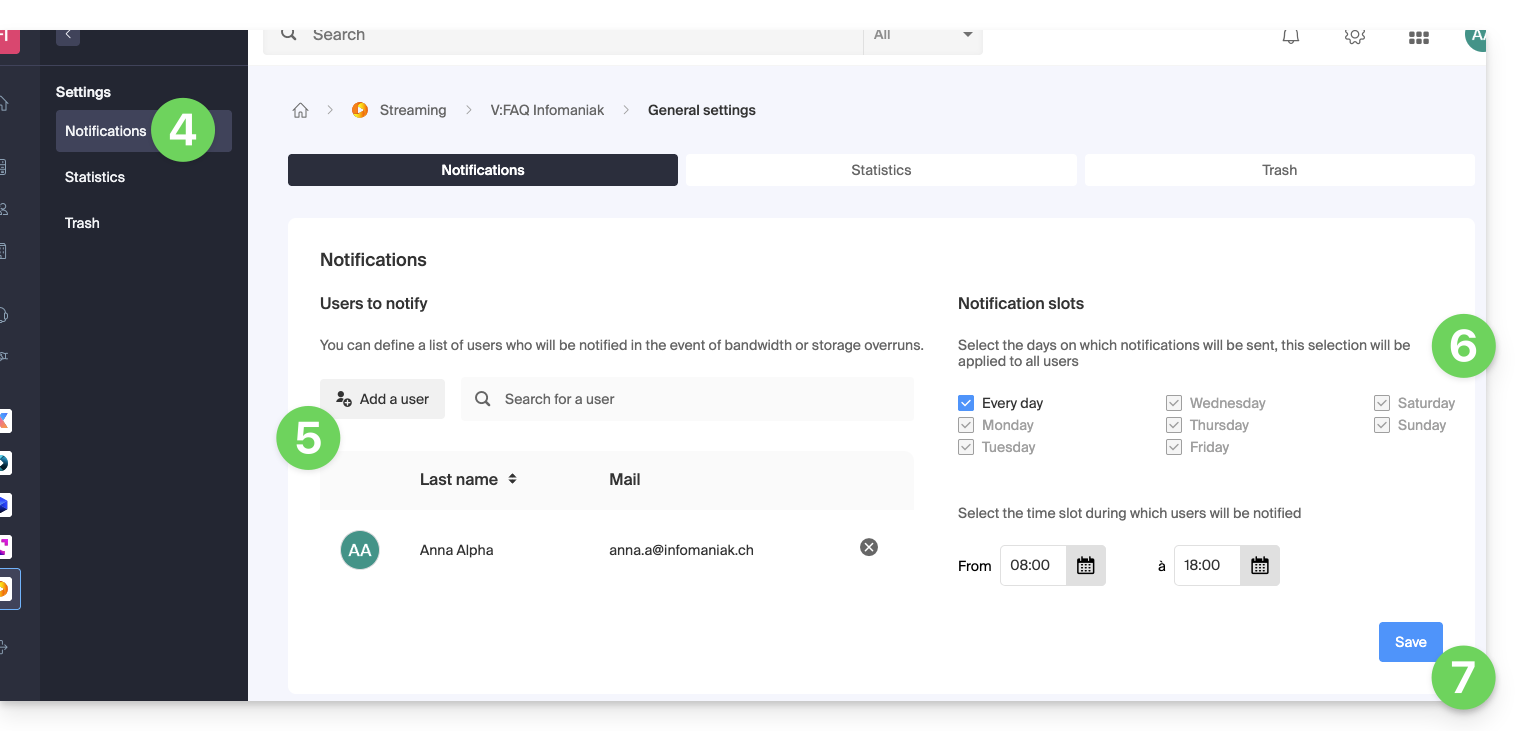Switch to the Trash tab

click(x=1279, y=170)
